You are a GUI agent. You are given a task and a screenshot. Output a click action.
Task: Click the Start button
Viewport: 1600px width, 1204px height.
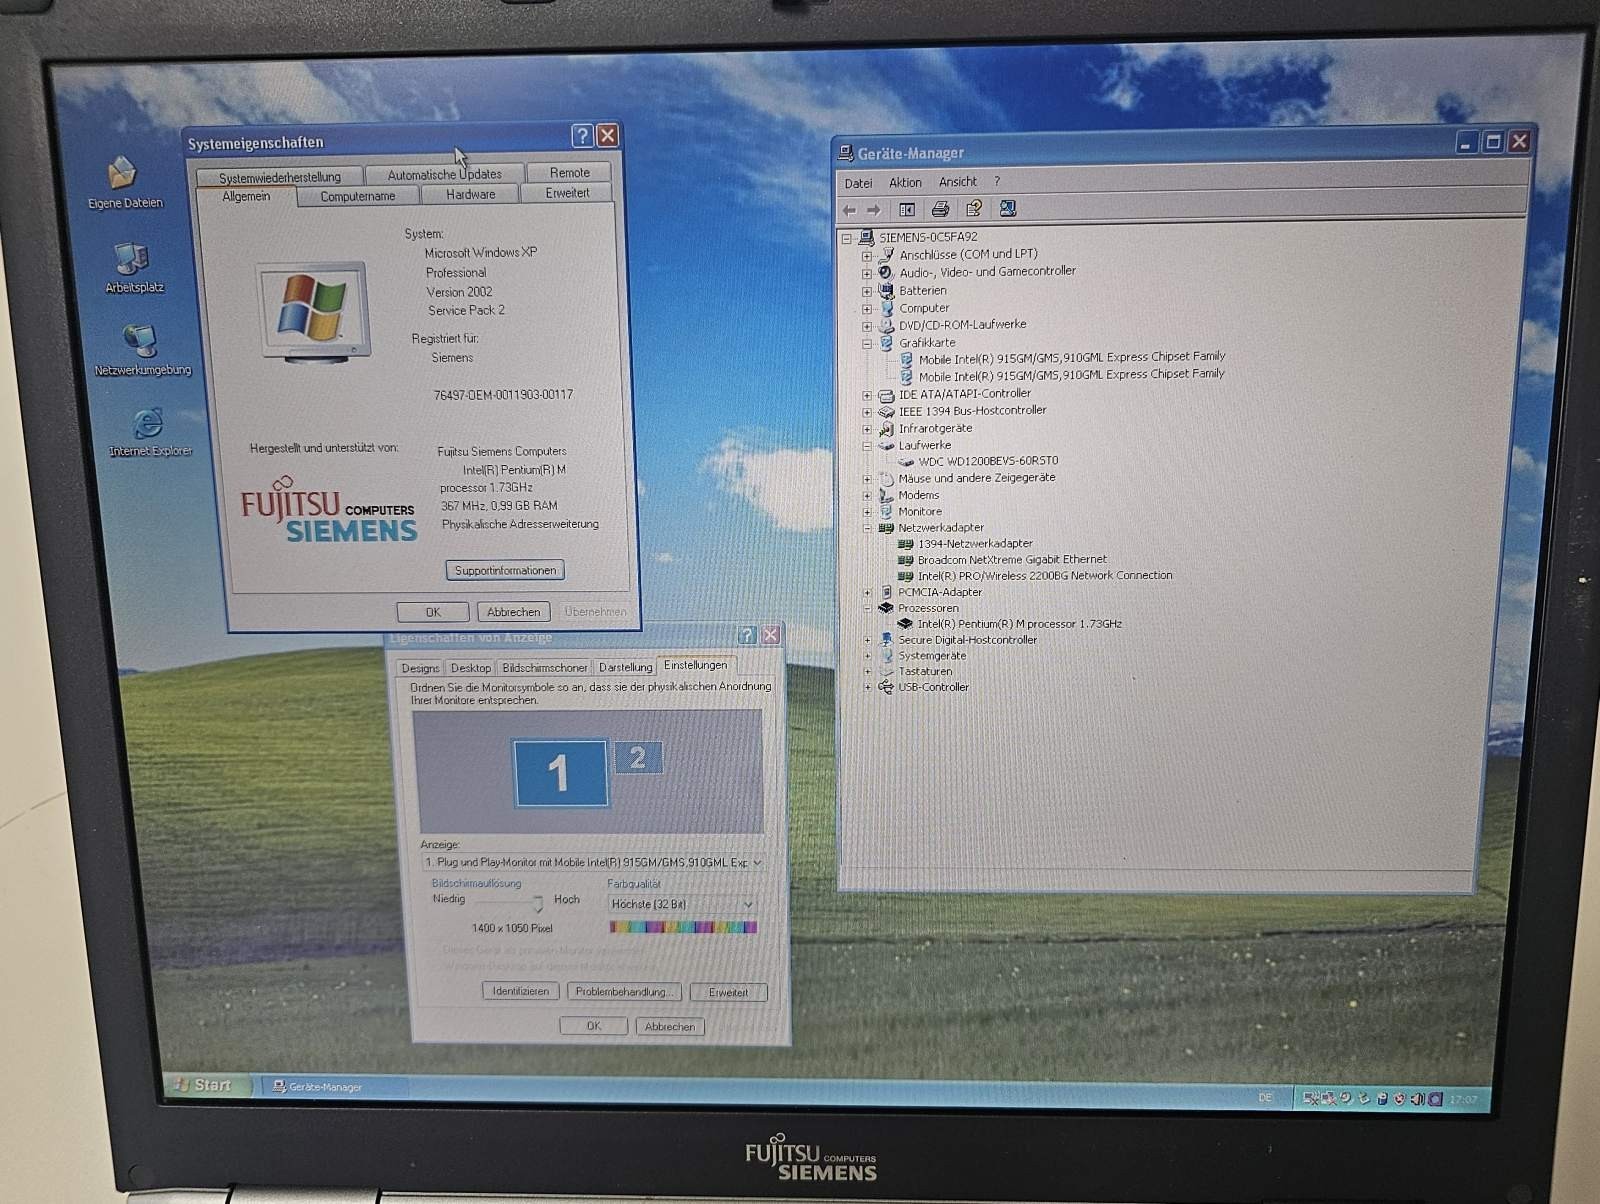pos(204,1085)
